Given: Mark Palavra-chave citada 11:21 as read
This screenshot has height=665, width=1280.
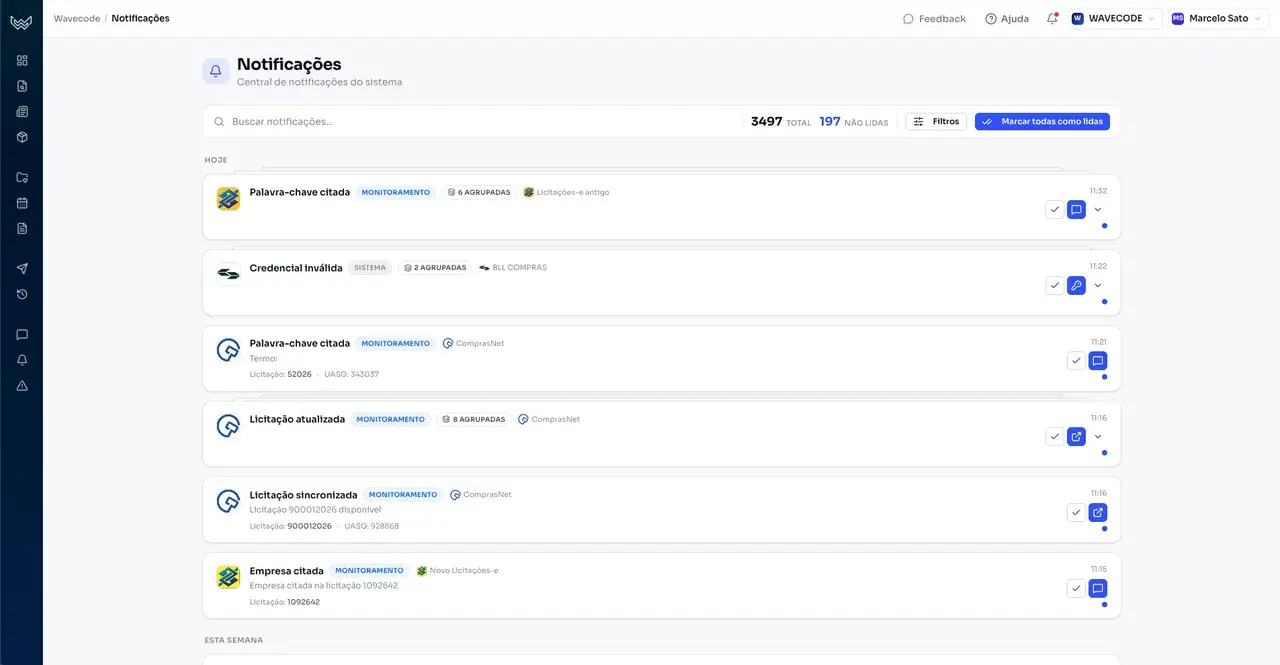Looking at the screenshot, I should pos(1076,361).
